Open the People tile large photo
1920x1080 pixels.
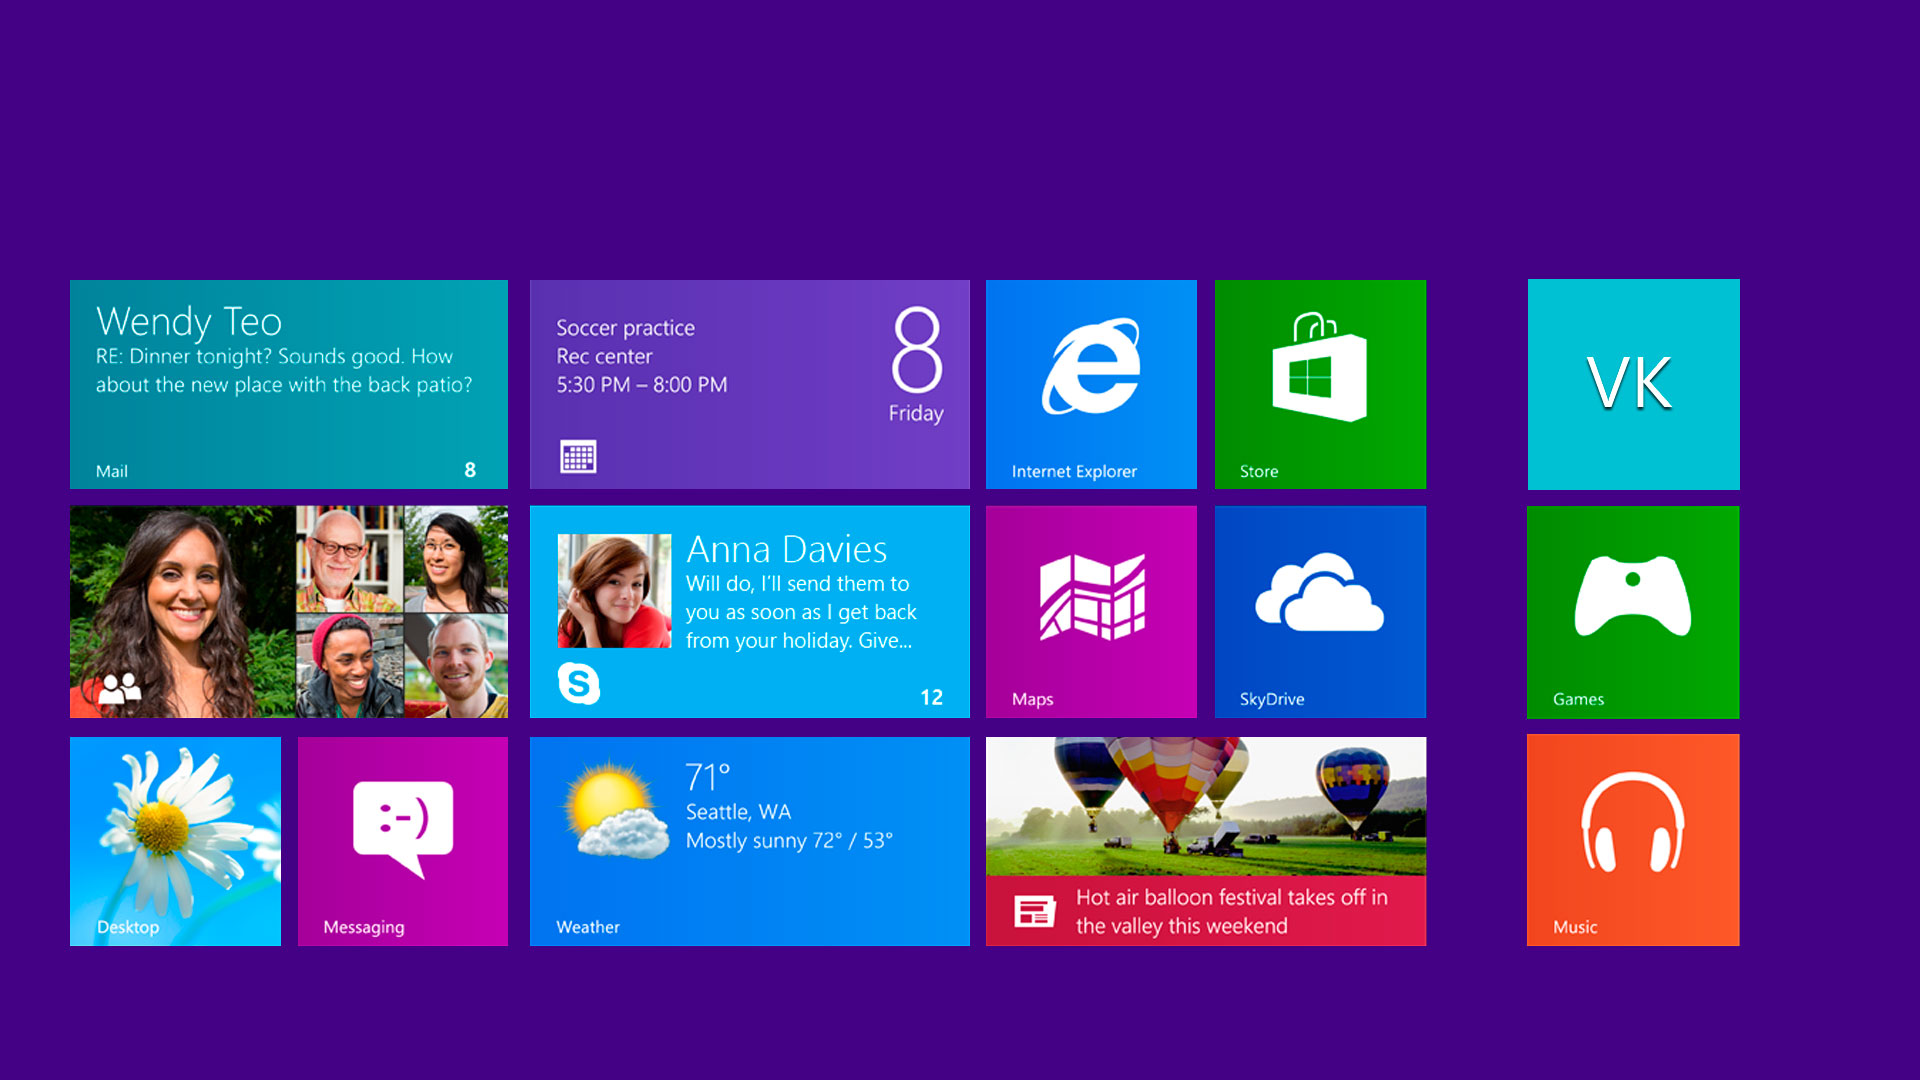[x=183, y=611]
